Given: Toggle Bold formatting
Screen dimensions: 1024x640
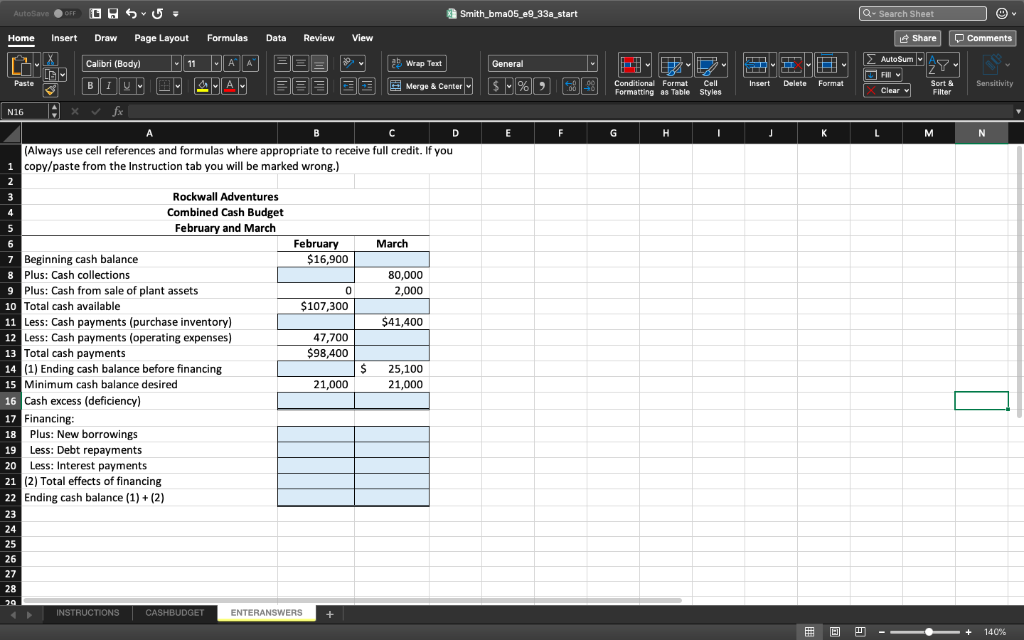Looking at the screenshot, I should [x=90, y=86].
